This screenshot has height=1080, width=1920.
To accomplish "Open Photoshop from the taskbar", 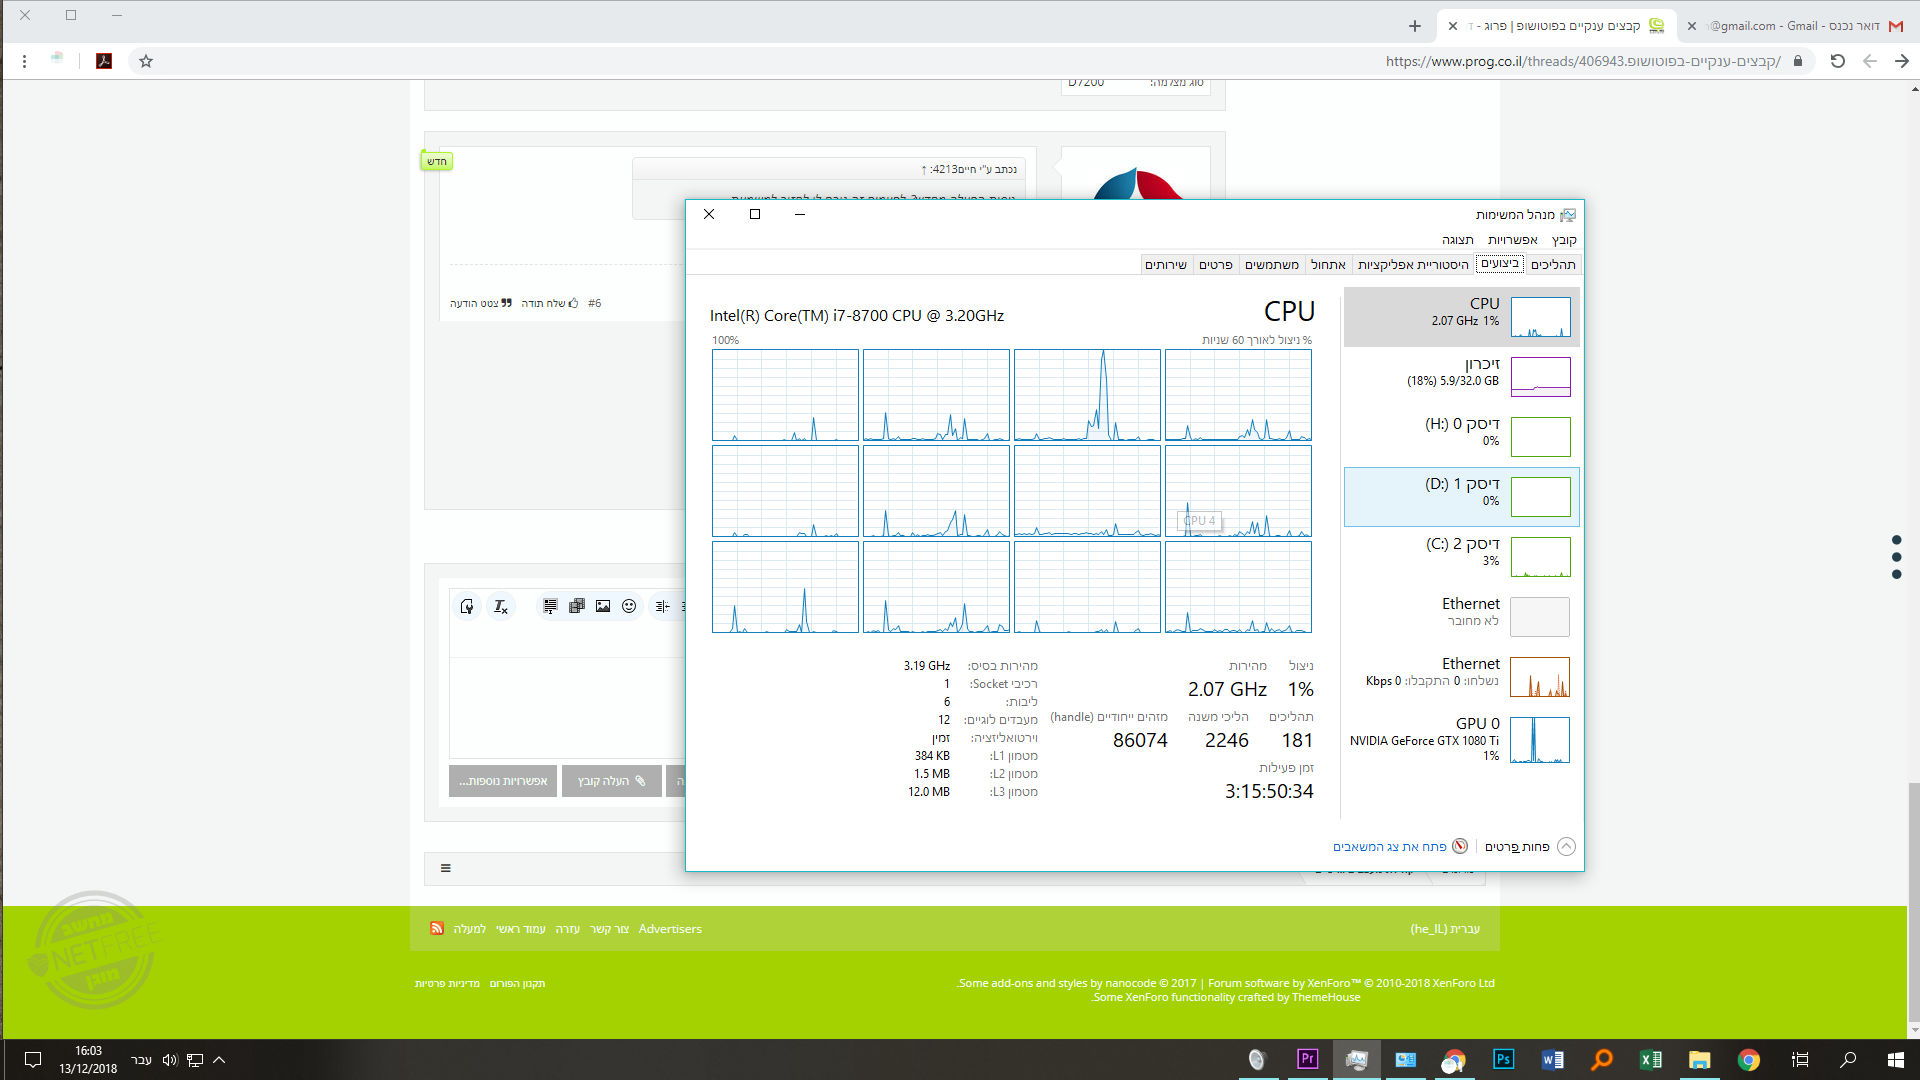I will tap(1503, 1059).
